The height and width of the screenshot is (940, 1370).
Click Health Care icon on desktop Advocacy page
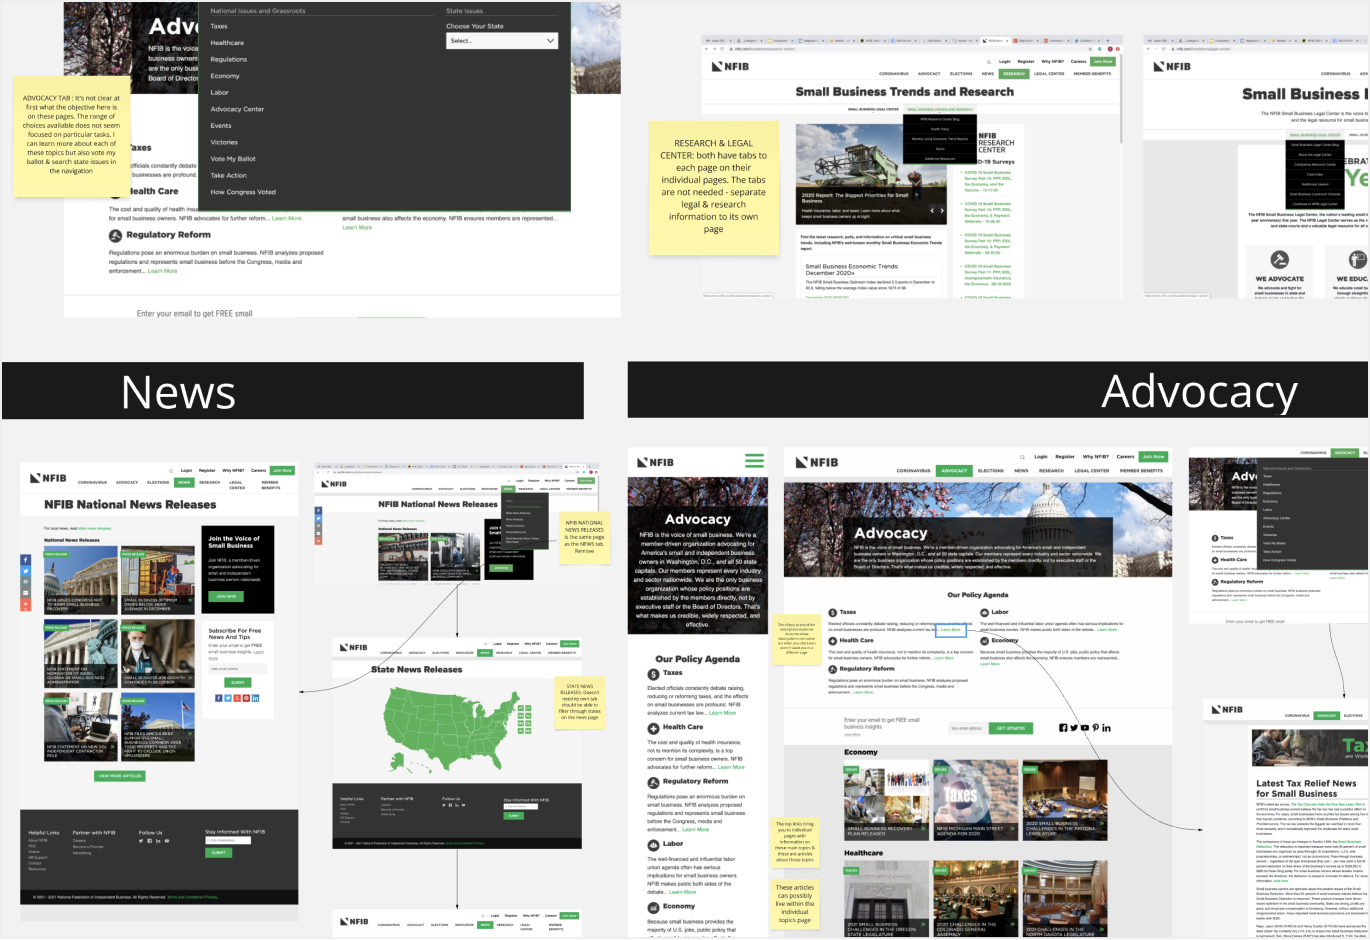(832, 640)
